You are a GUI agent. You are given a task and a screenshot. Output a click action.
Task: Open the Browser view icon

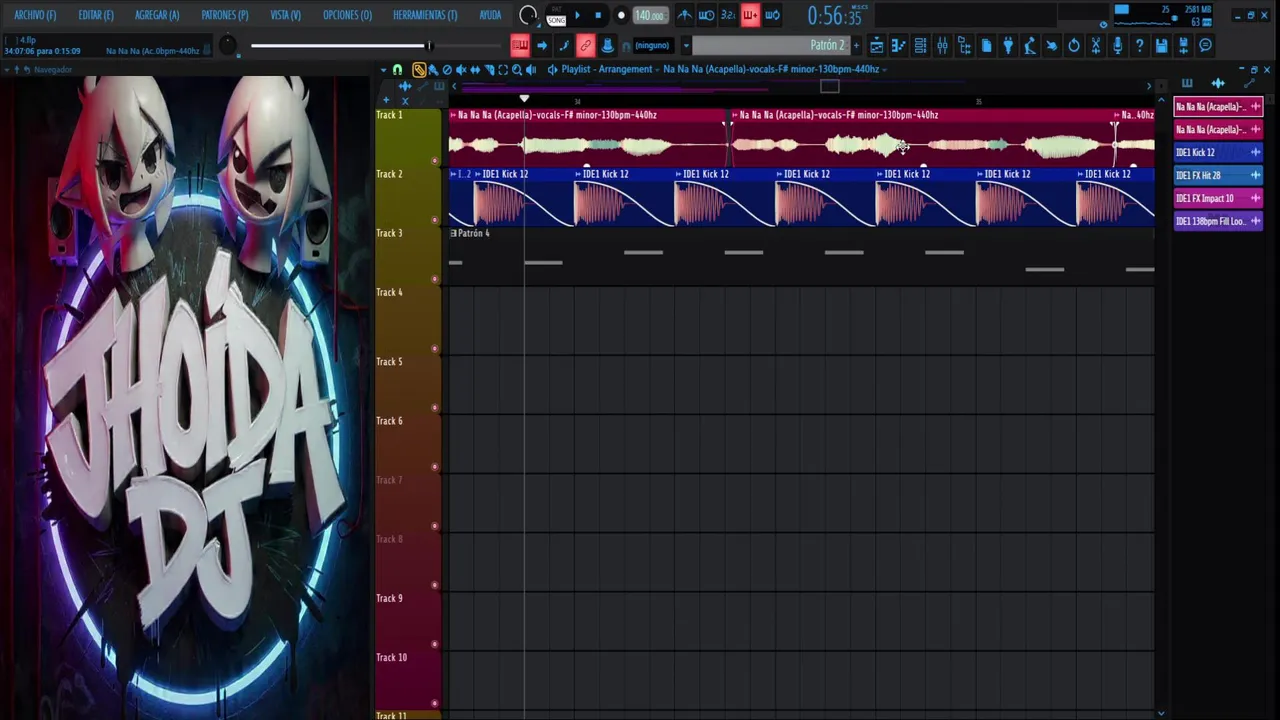coord(964,45)
